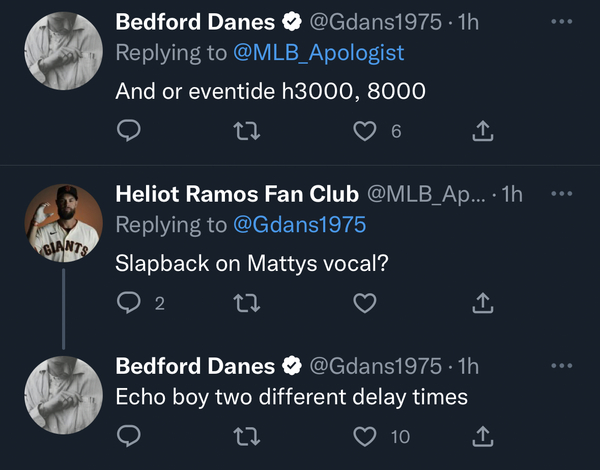This screenshot has width=600, height=470.
Task: Like the 'Echo boy' tweet with 10 likes
Action: (365, 436)
